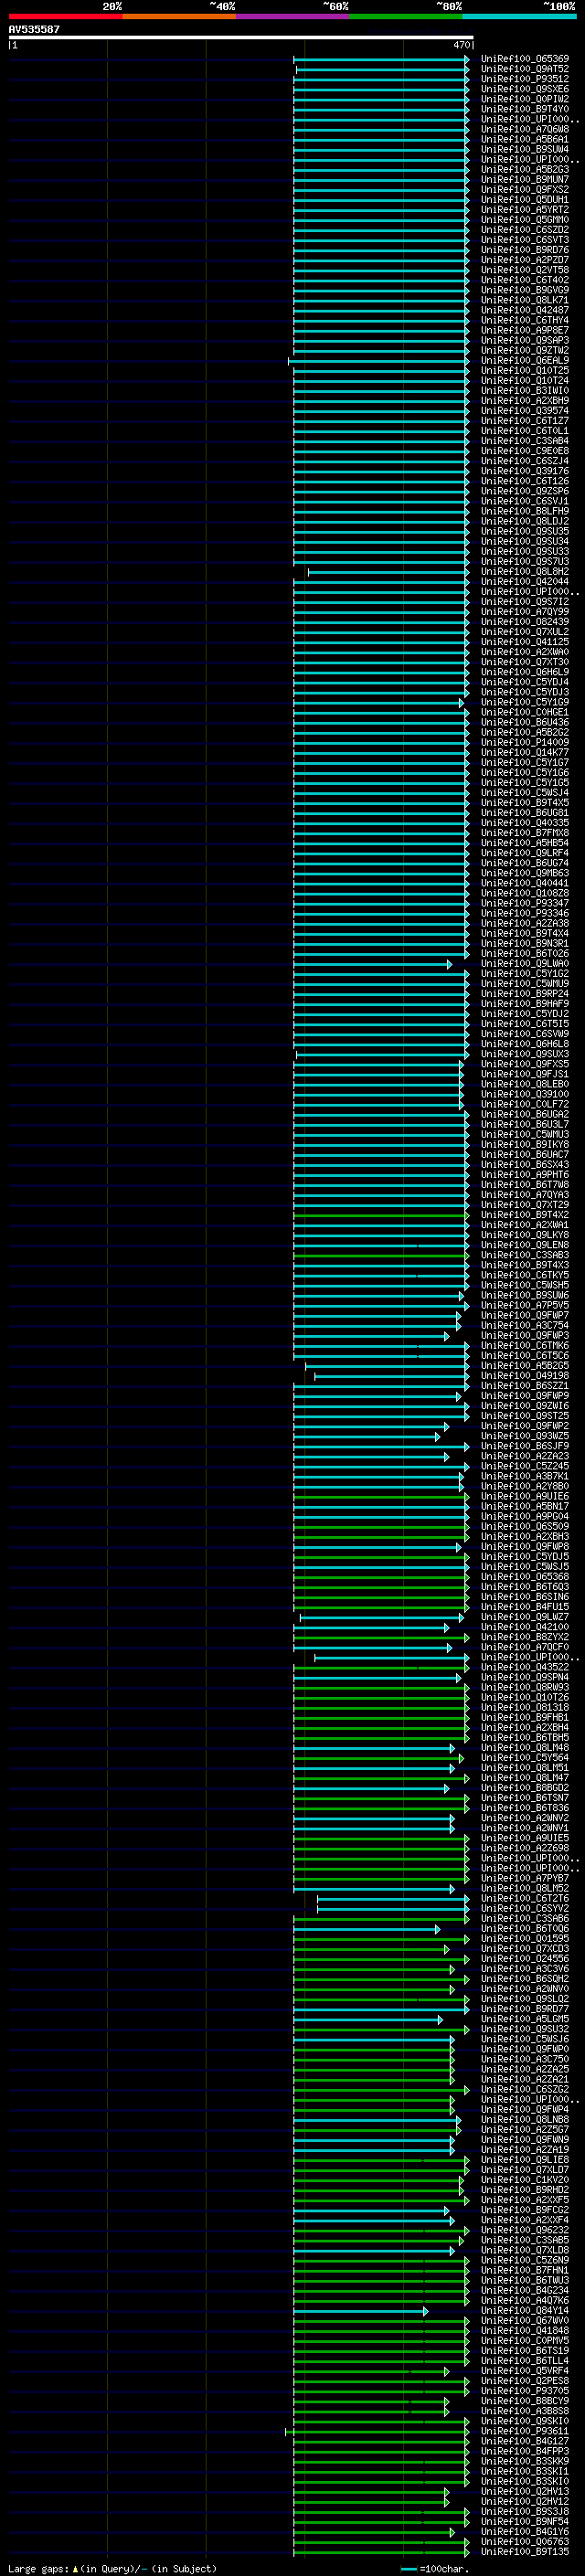Open hit UniRef100_Q7XT29
Image resolution: width=585 pixels, height=2576 pixels.
pyautogui.click(x=525, y=1205)
